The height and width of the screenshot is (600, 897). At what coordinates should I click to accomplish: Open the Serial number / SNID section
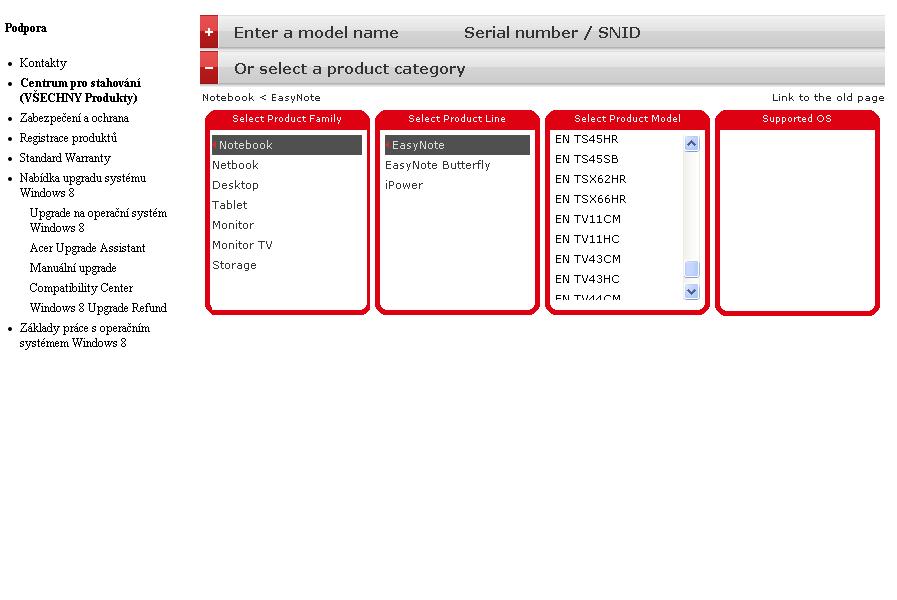point(552,33)
